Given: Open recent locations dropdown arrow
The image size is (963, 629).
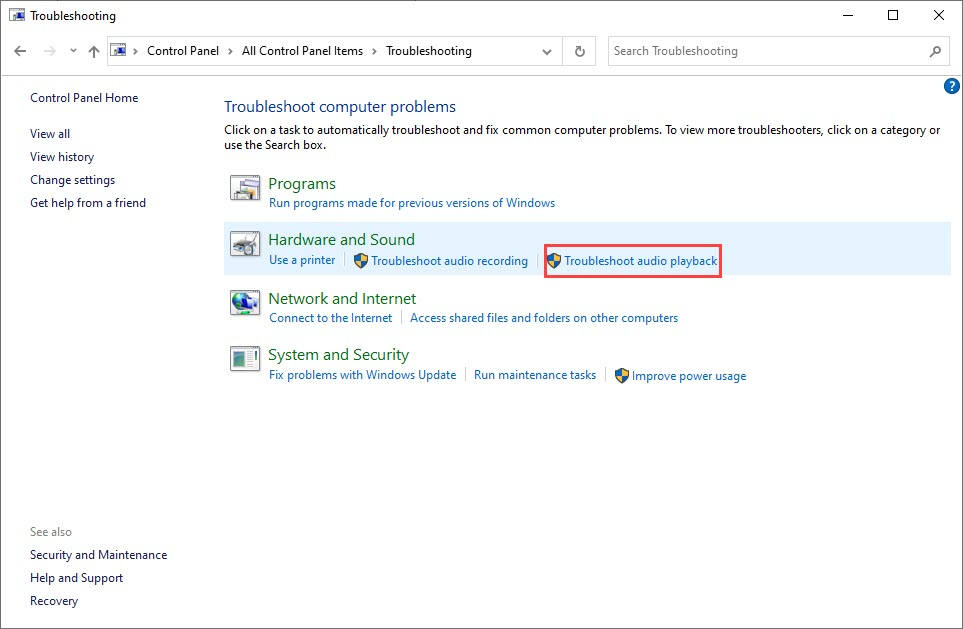Looking at the screenshot, I should (x=73, y=51).
